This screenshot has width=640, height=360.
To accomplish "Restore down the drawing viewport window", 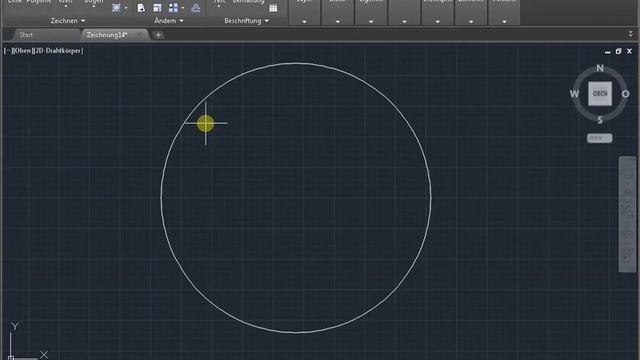I will pos(618,51).
